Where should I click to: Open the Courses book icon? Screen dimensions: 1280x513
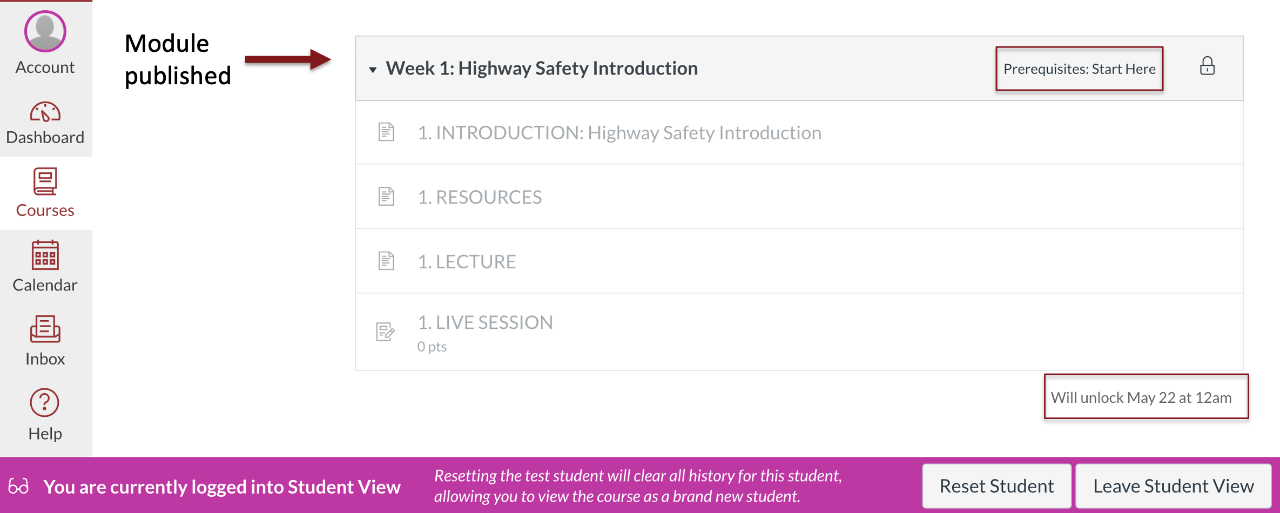point(45,183)
